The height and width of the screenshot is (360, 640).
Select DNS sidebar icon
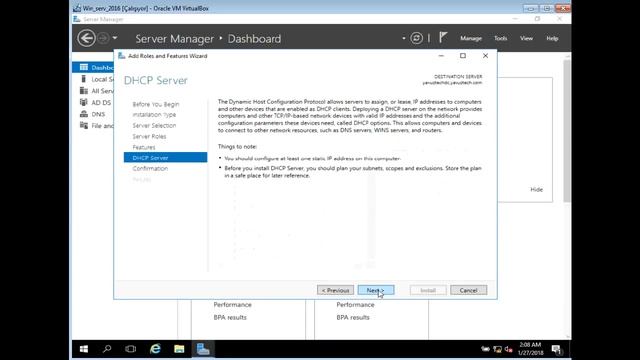pos(84,114)
